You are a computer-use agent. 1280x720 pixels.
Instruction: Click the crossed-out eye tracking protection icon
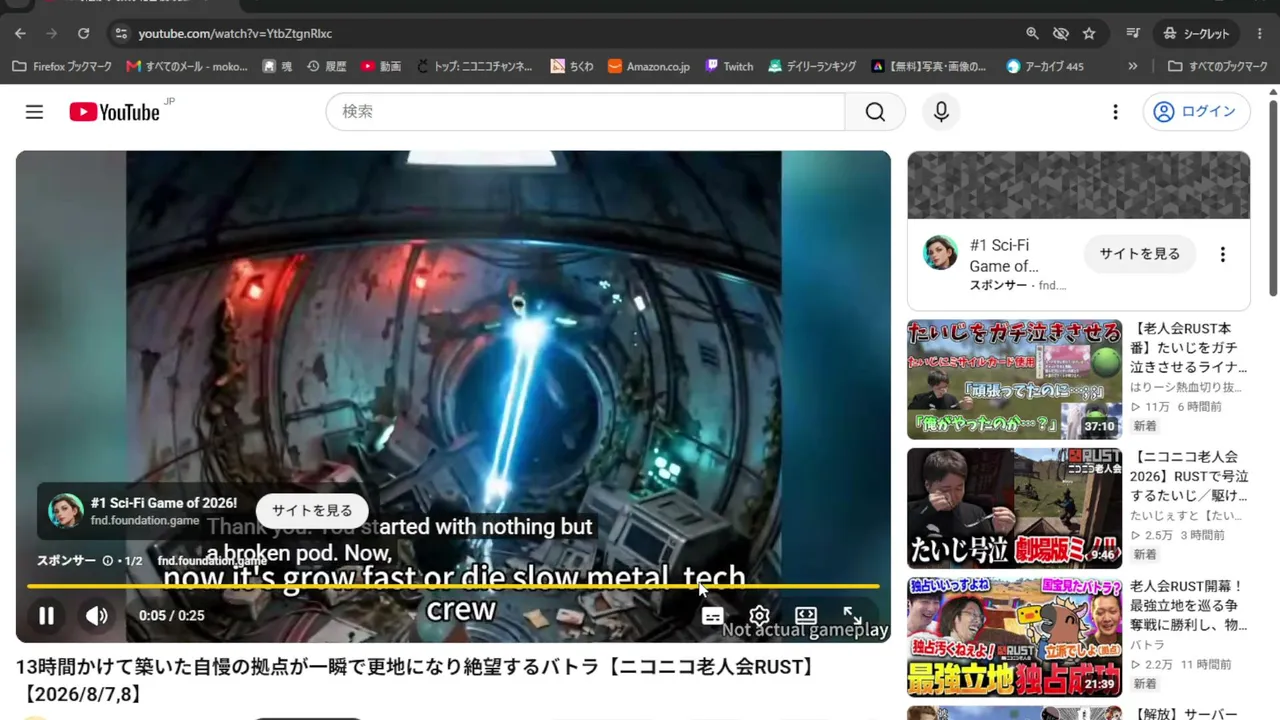point(1061,33)
